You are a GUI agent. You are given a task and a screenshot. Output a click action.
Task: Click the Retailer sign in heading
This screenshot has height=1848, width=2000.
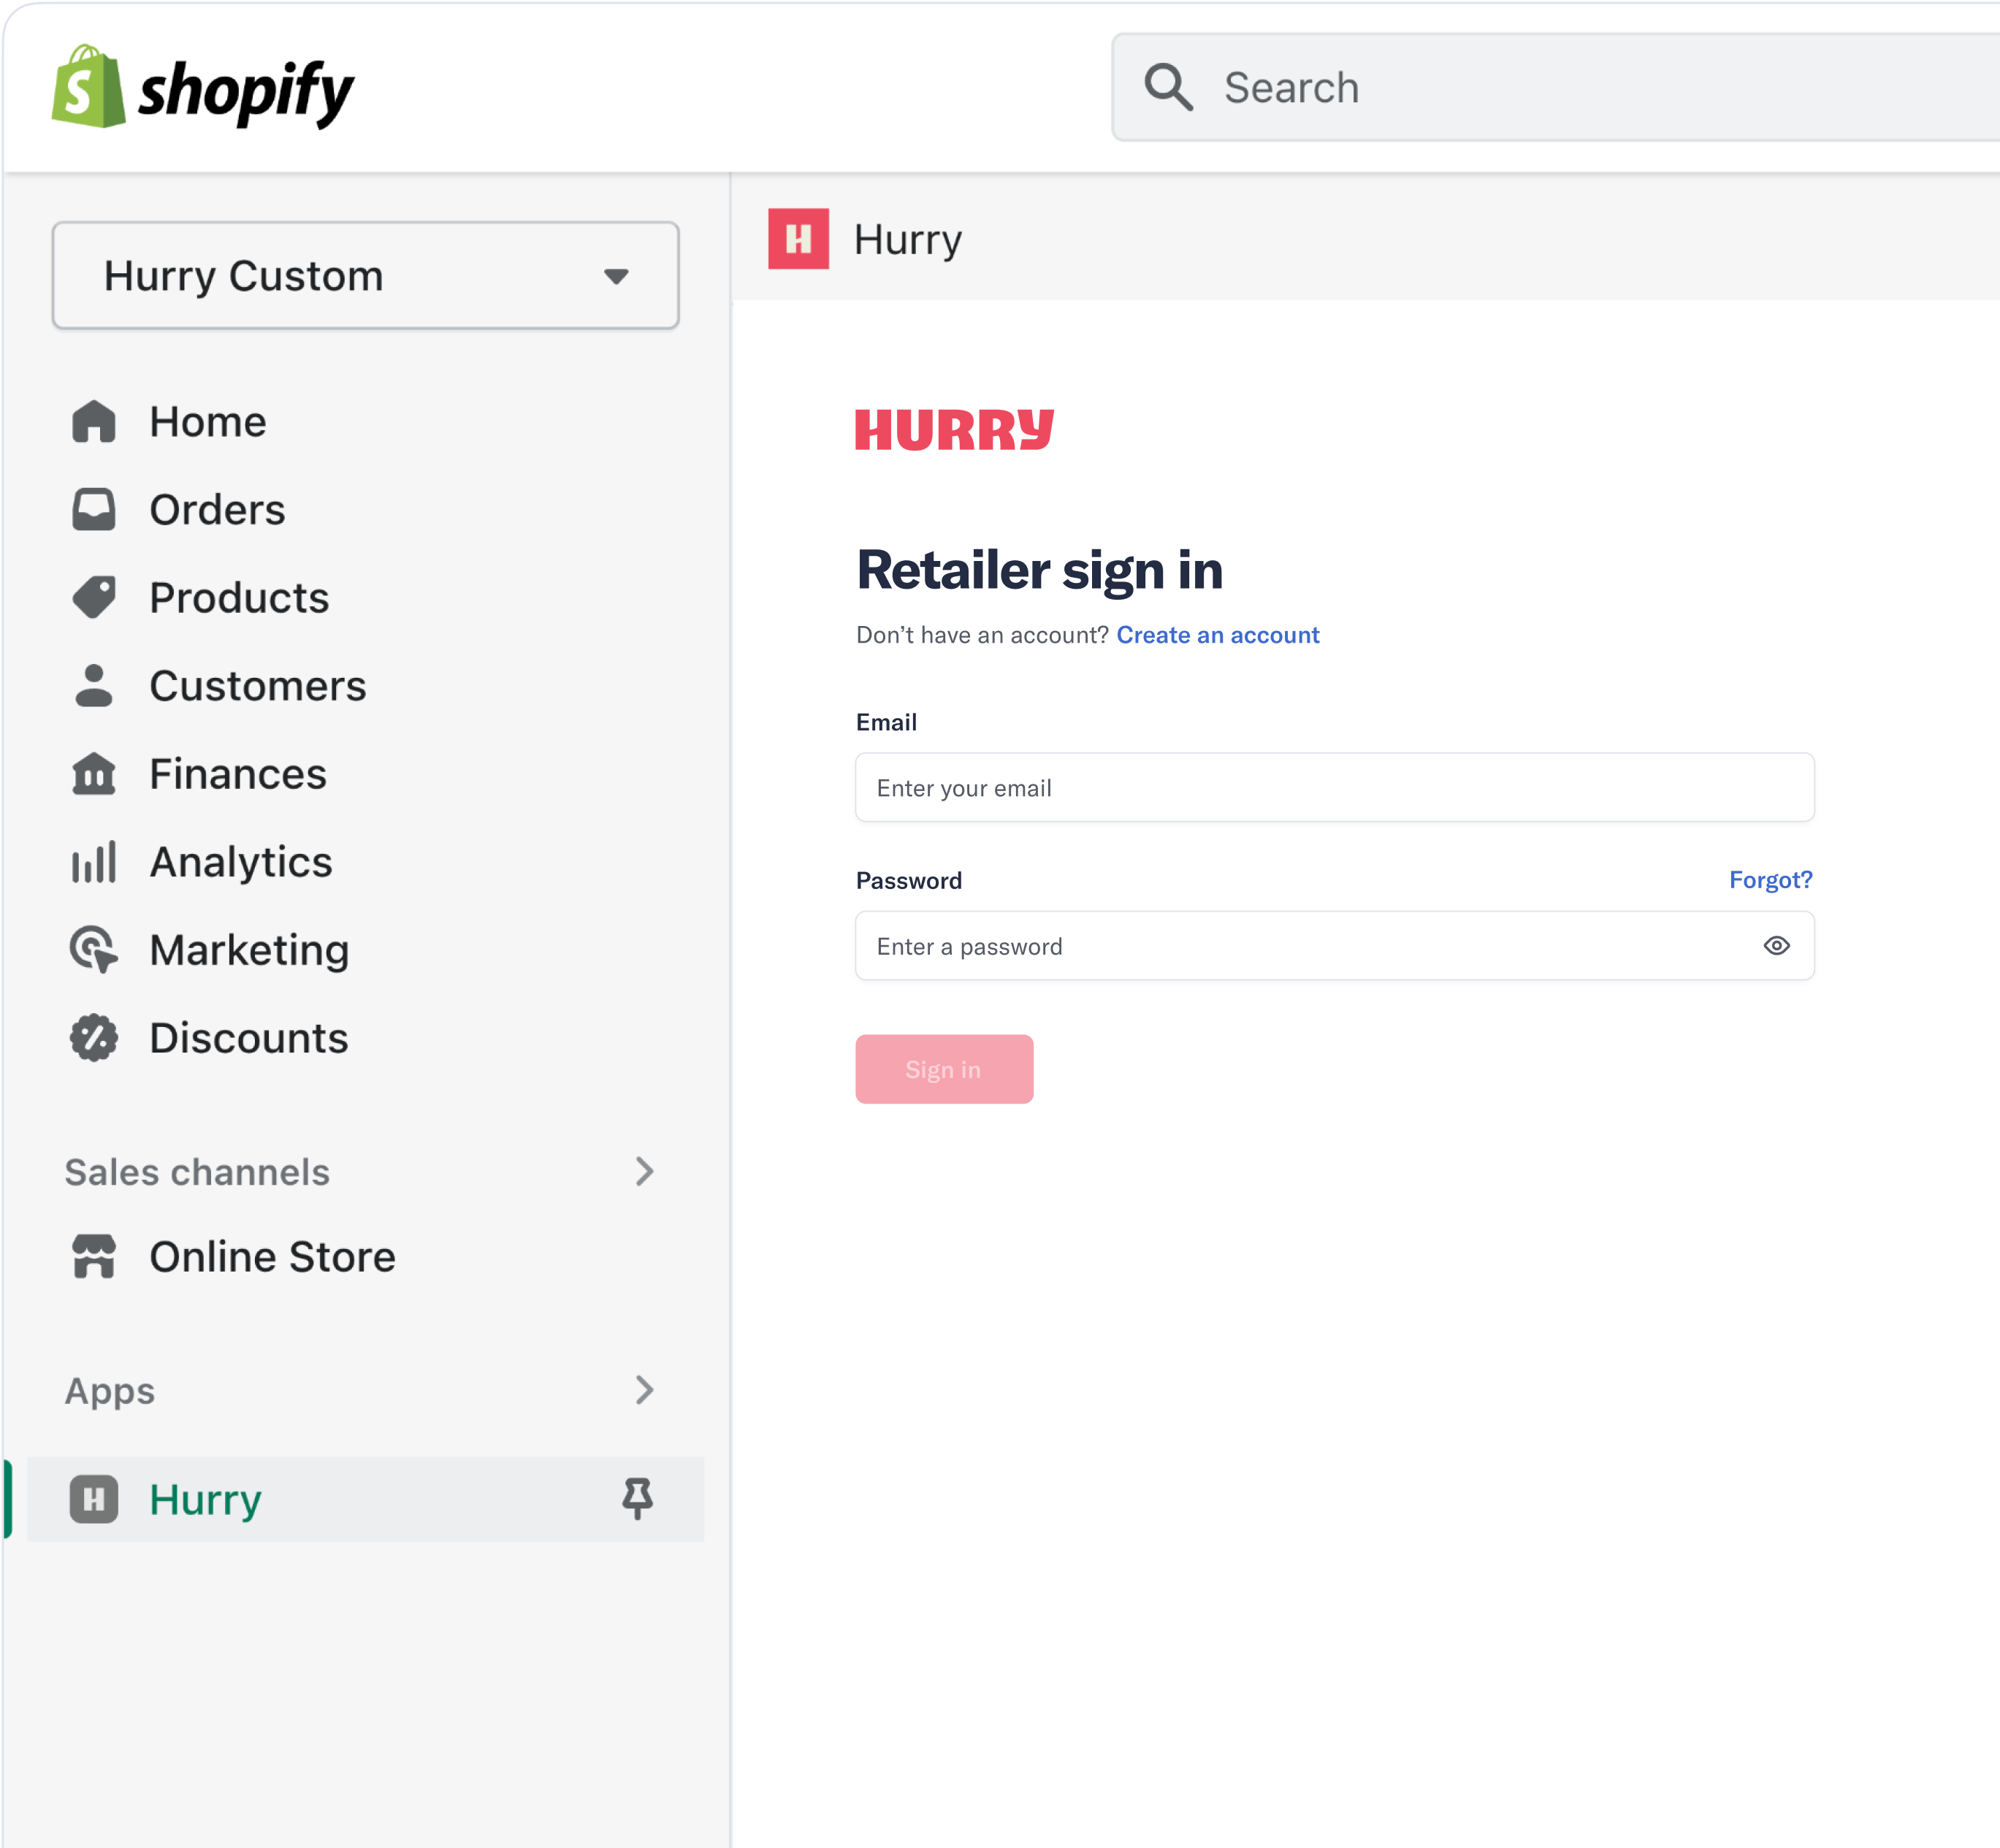click(x=1040, y=571)
